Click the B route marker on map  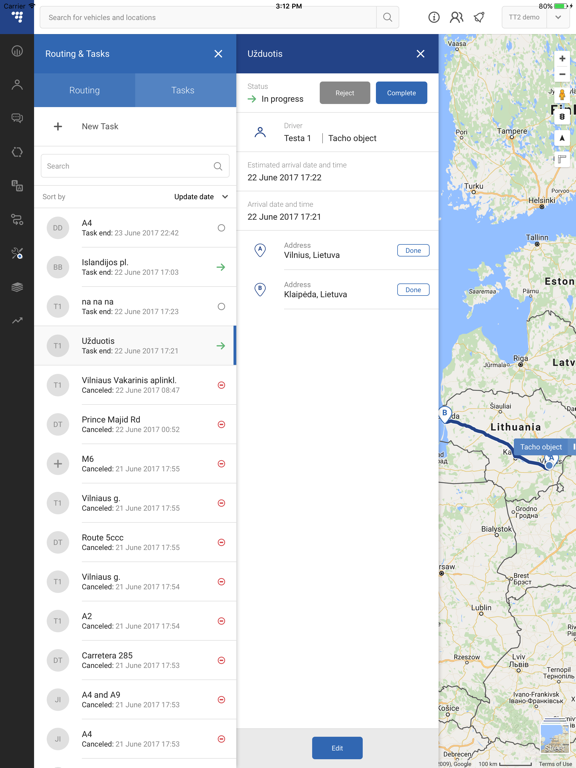(x=445, y=413)
